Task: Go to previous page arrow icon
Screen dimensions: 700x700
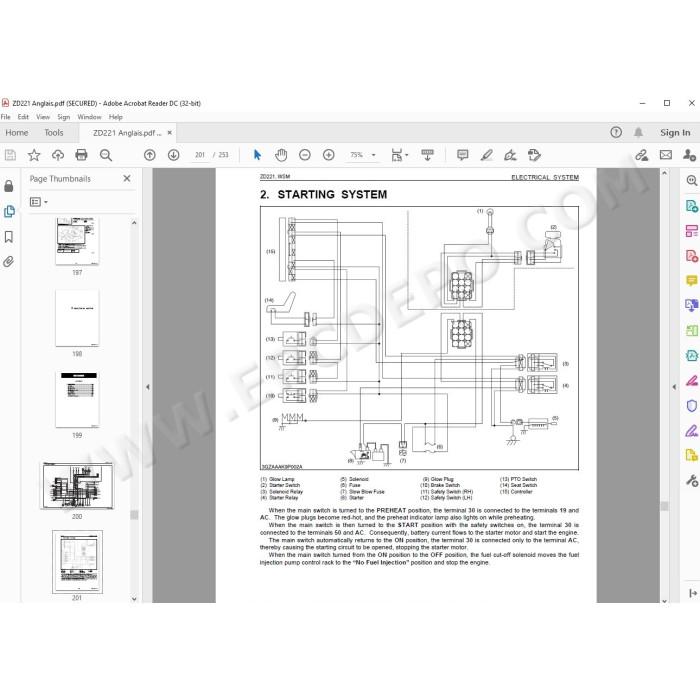Action: tap(150, 155)
